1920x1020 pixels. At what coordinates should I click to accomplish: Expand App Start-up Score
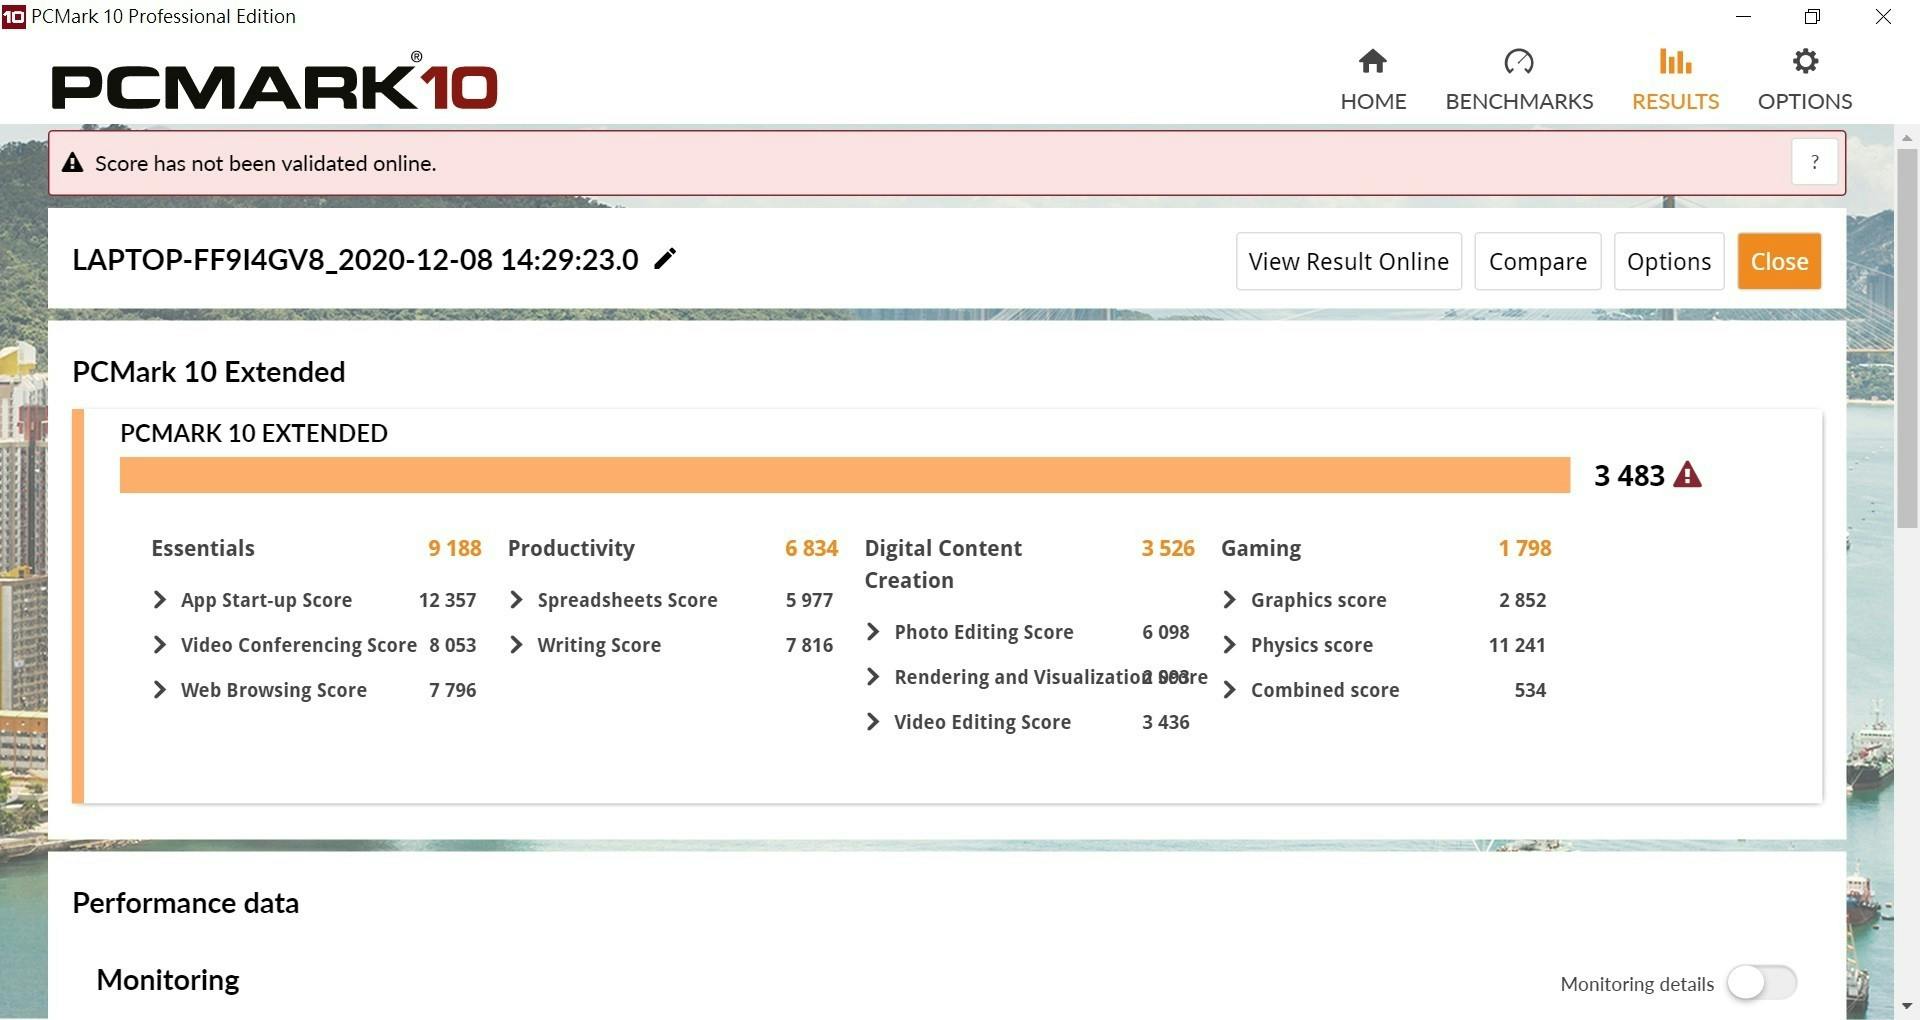(x=159, y=600)
